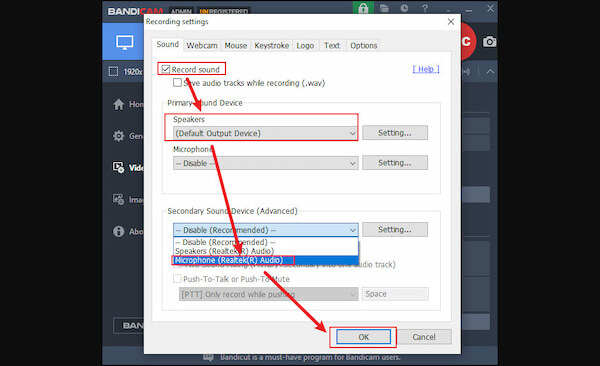Open the output folder icon in Bandicam title bar
The image size is (600, 366).
(384, 8)
